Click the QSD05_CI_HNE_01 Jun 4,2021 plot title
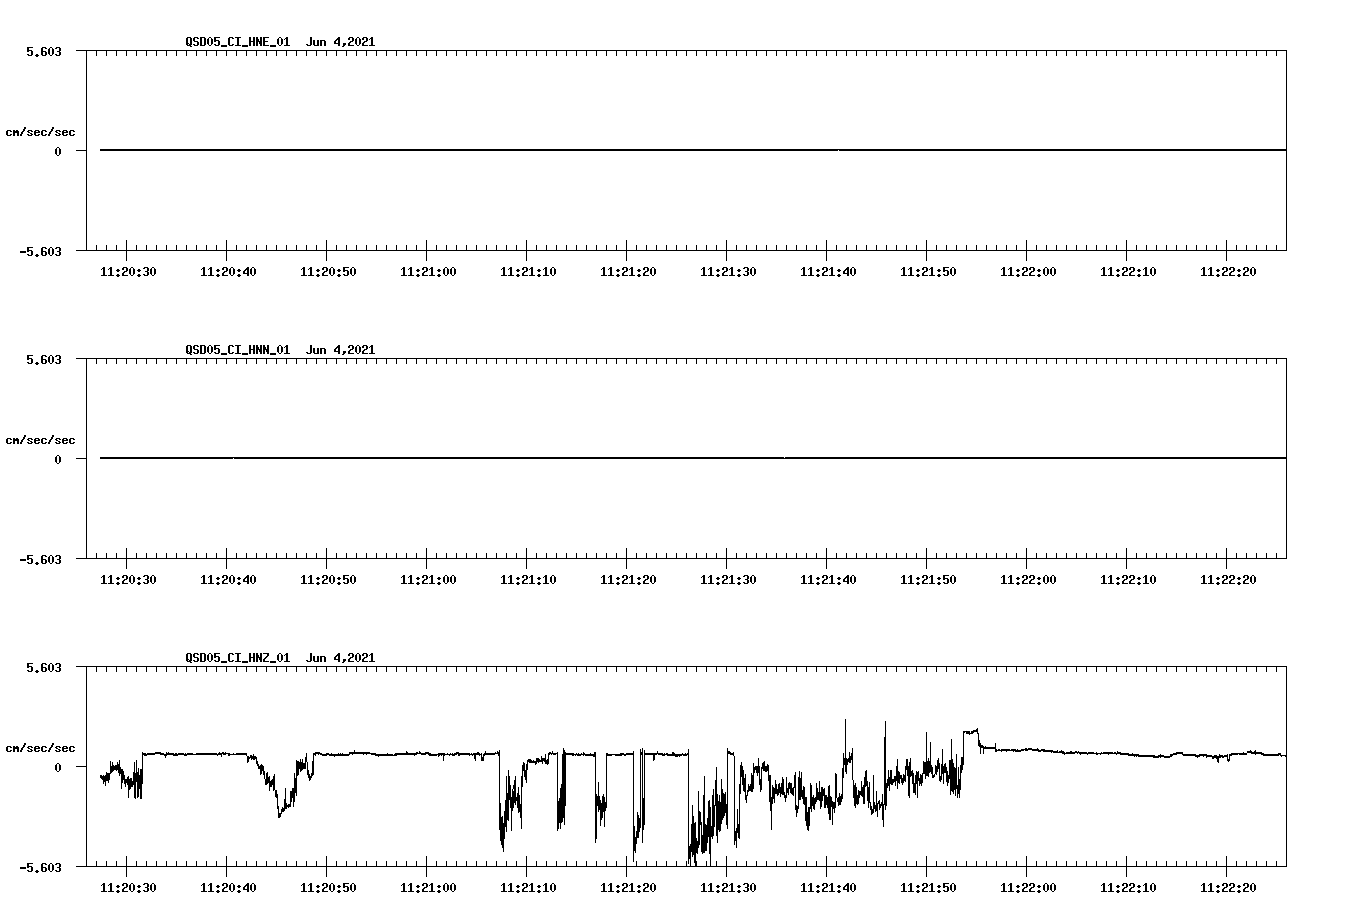This screenshot has width=1358, height=924. (x=280, y=42)
